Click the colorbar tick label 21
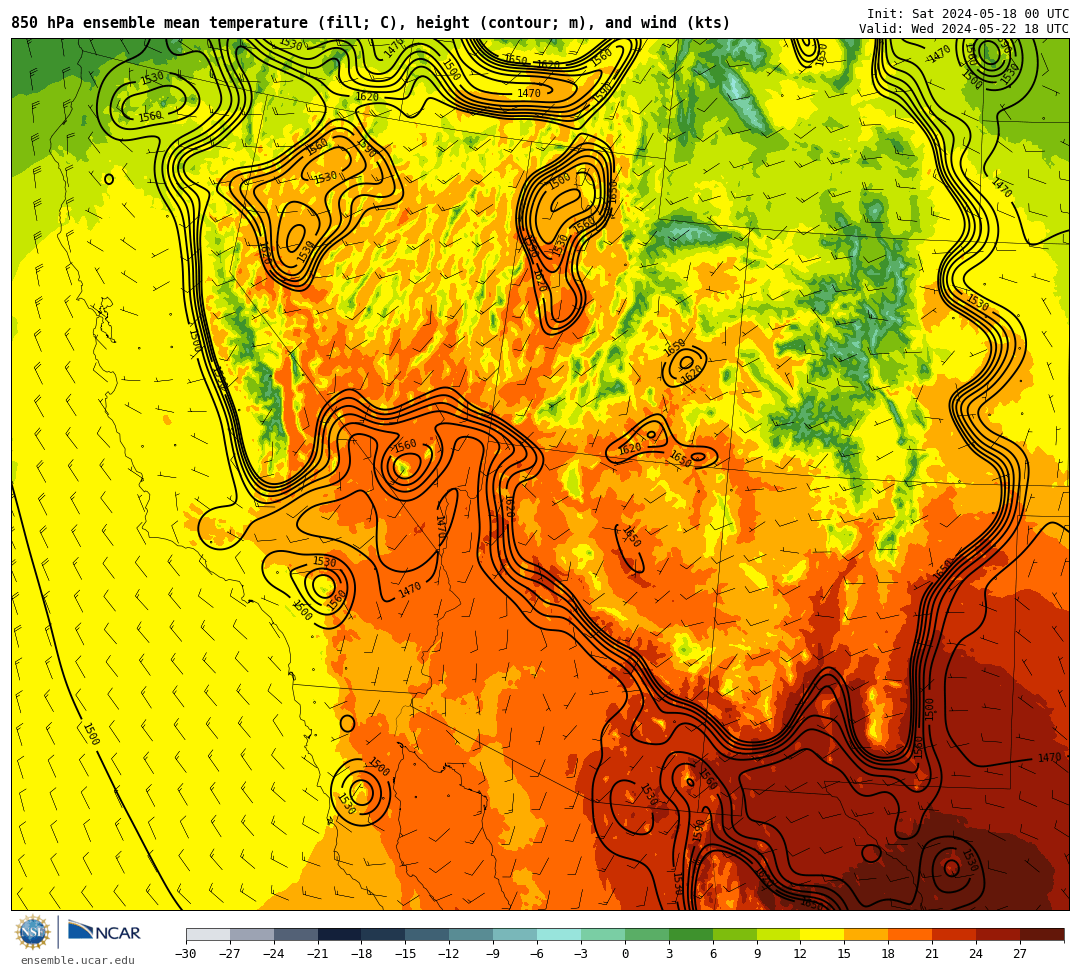This screenshot has width=1080, height=973. pos(933,954)
